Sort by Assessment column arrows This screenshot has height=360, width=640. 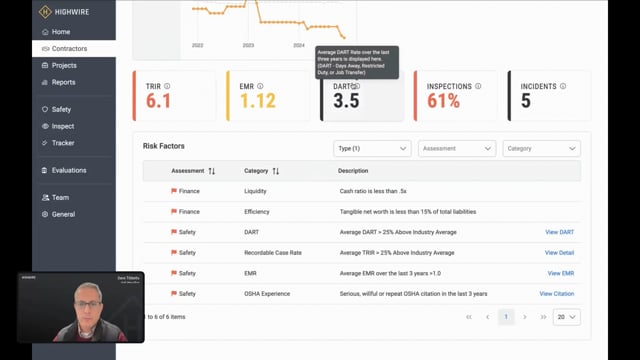pos(211,171)
